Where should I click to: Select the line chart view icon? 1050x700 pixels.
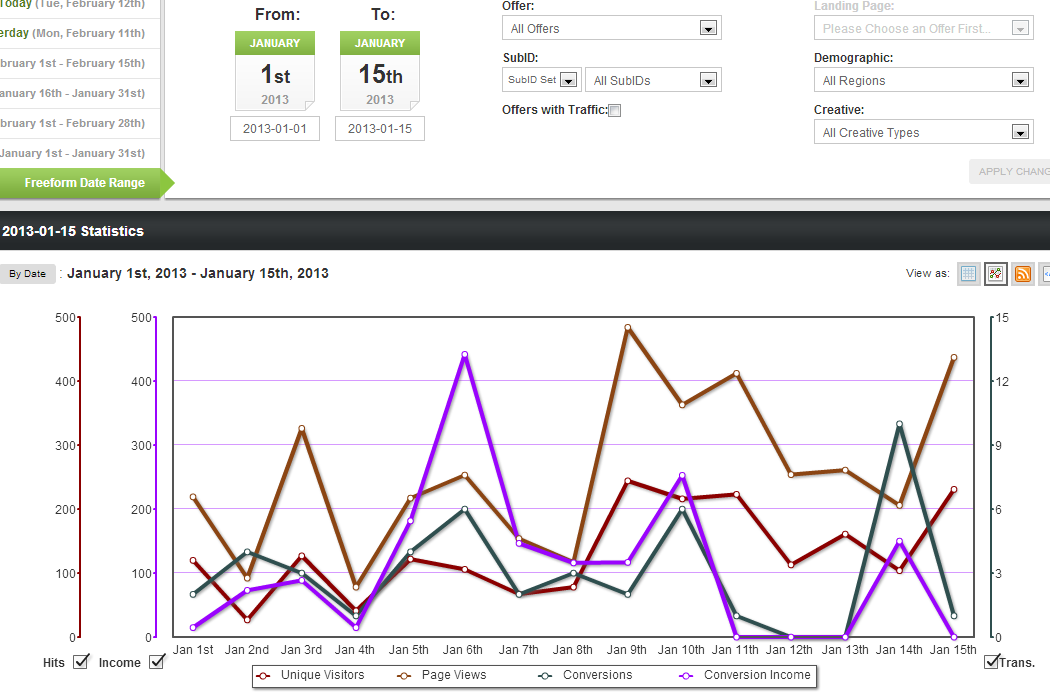pyautogui.click(x=995, y=274)
